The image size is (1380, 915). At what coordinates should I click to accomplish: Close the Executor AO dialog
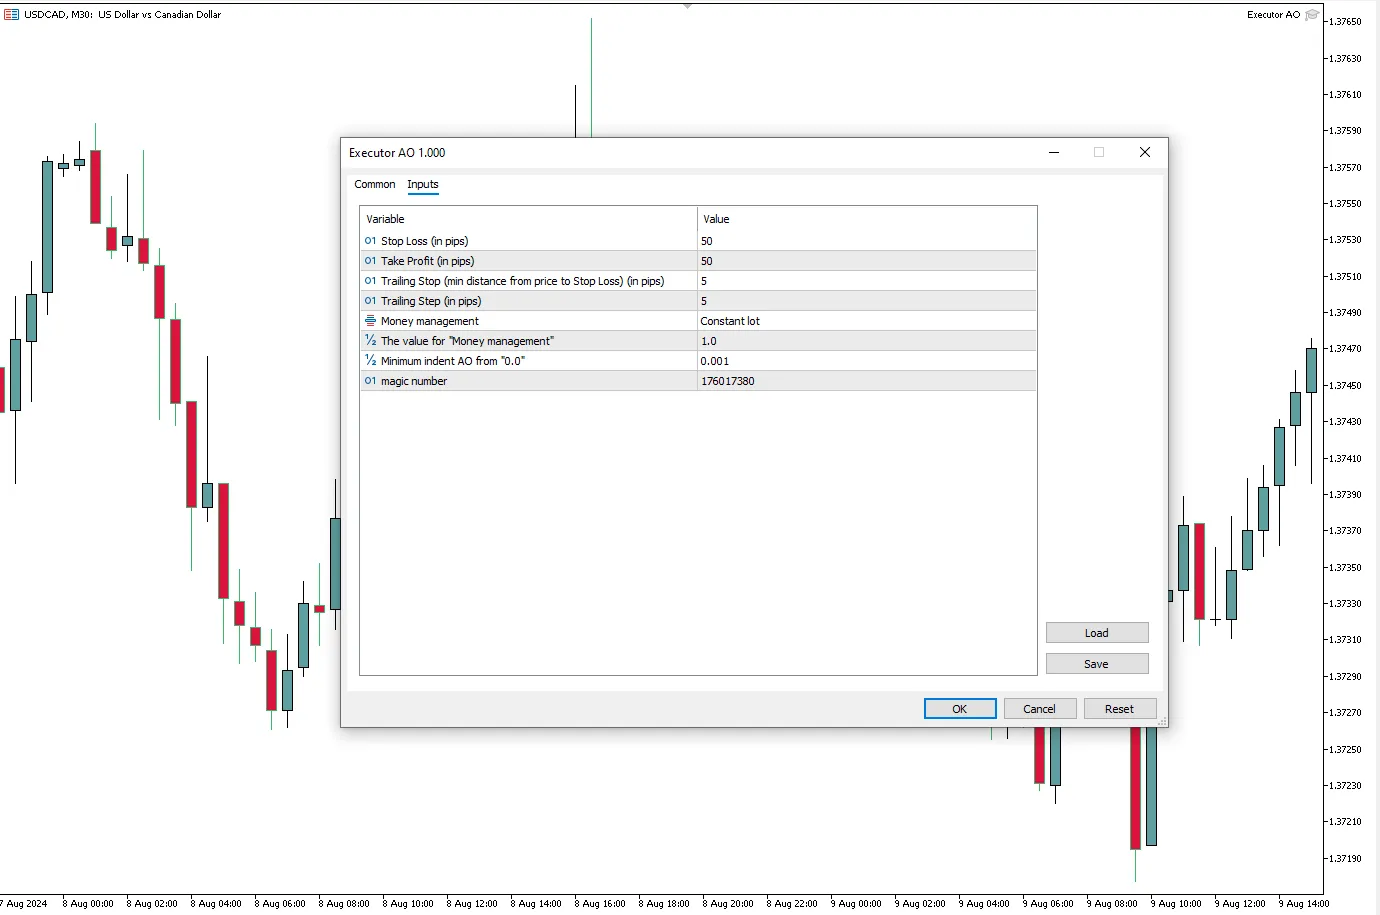pos(1145,152)
